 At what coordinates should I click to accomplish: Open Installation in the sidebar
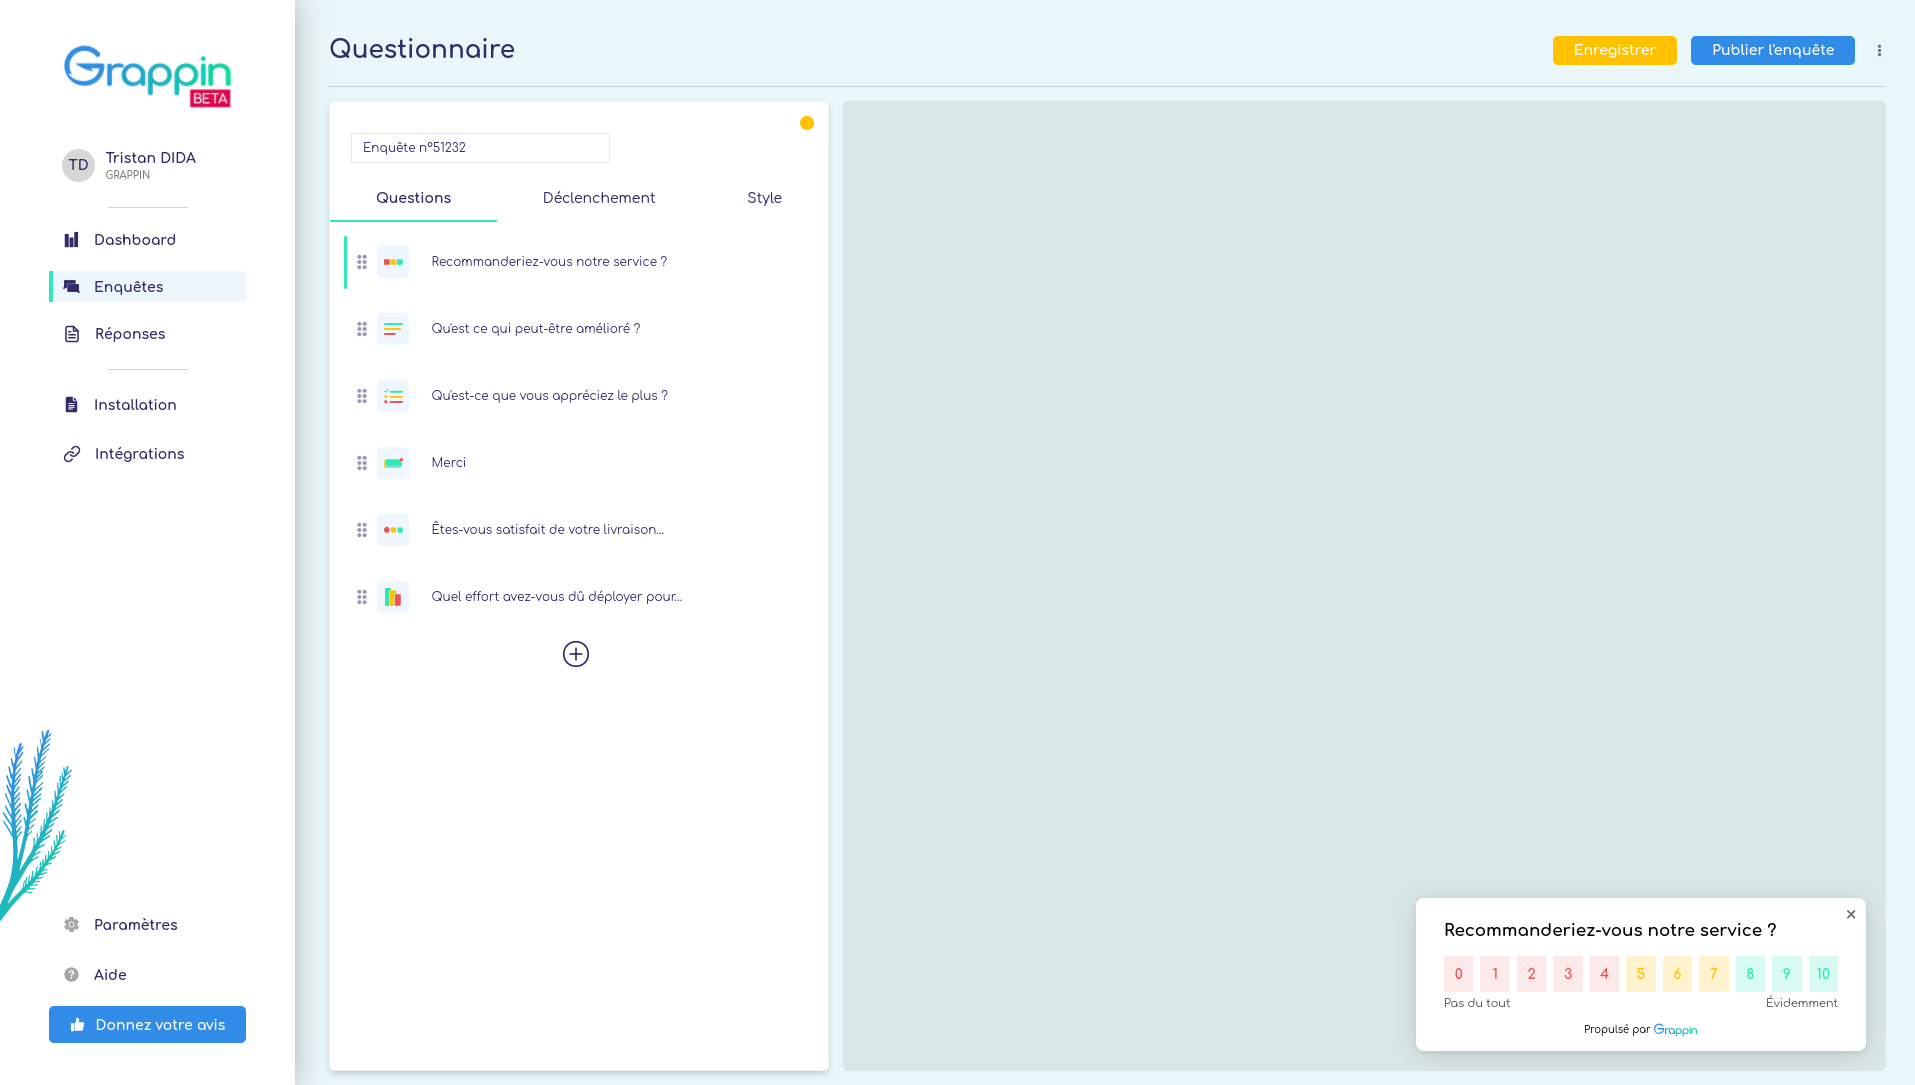coord(147,405)
